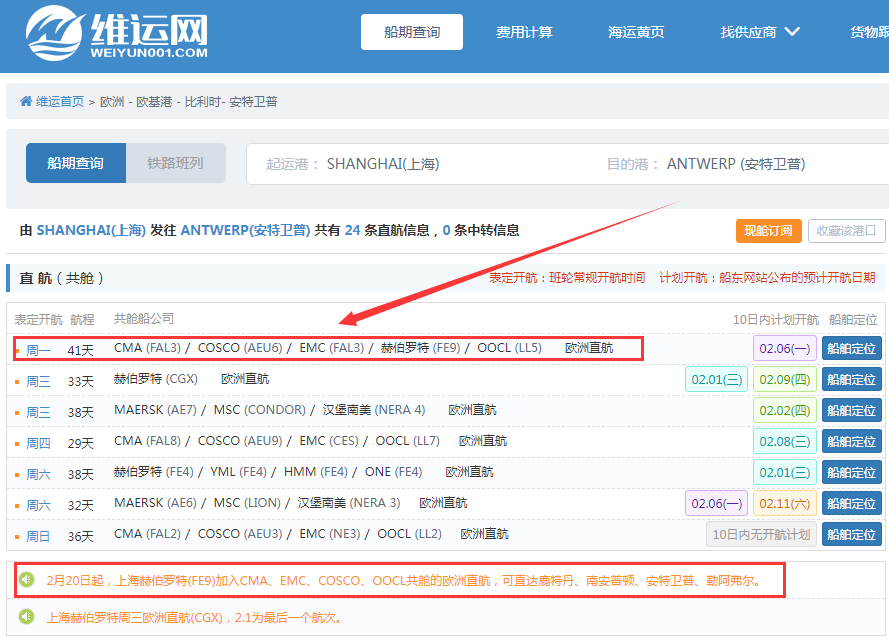Click the home icon in the breadcrumb
Screen dimensions: 889x637
[27, 100]
